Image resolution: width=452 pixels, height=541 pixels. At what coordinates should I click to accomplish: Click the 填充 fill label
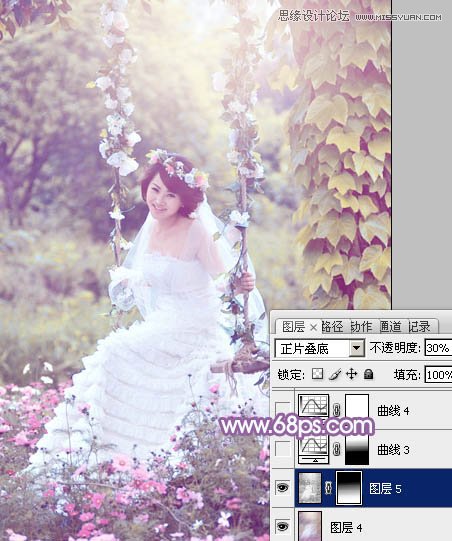click(x=407, y=375)
